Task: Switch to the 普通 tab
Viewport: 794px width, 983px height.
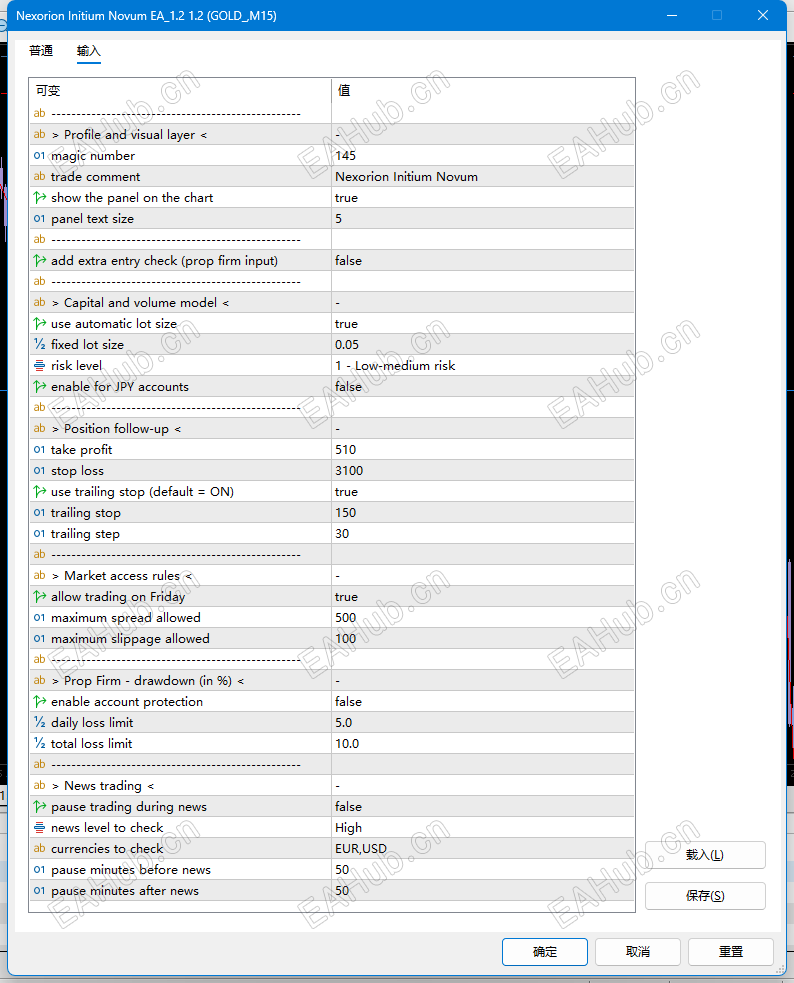Action: pyautogui.click(x=41, y=51)
